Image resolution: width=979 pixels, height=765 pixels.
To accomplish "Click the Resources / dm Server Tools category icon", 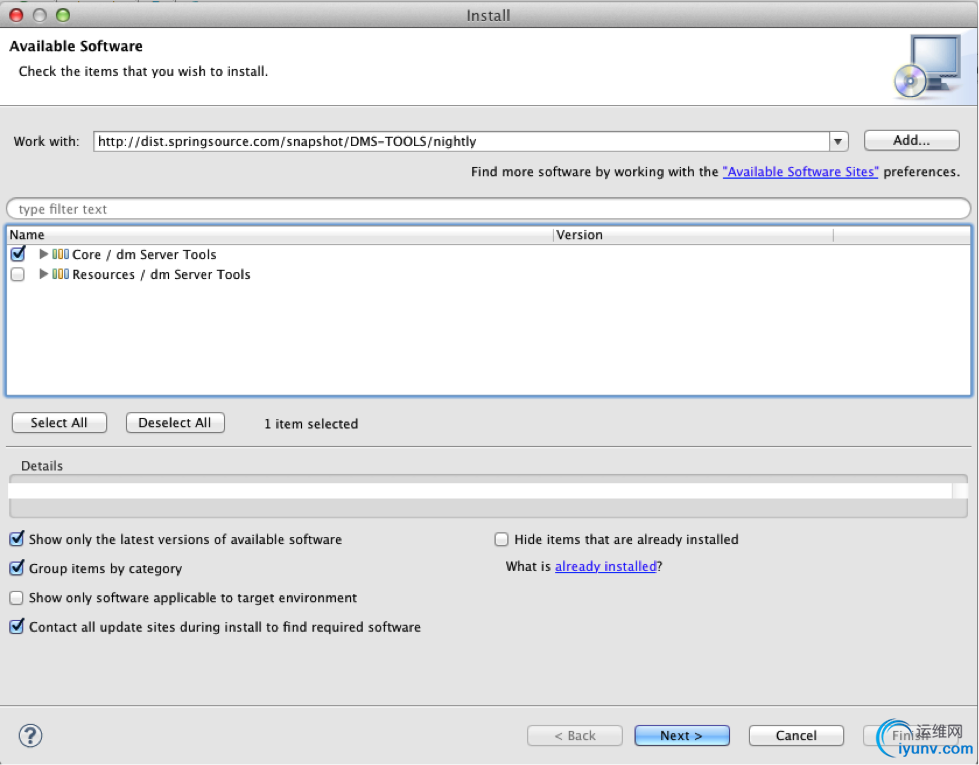I will tap(61, 274).
